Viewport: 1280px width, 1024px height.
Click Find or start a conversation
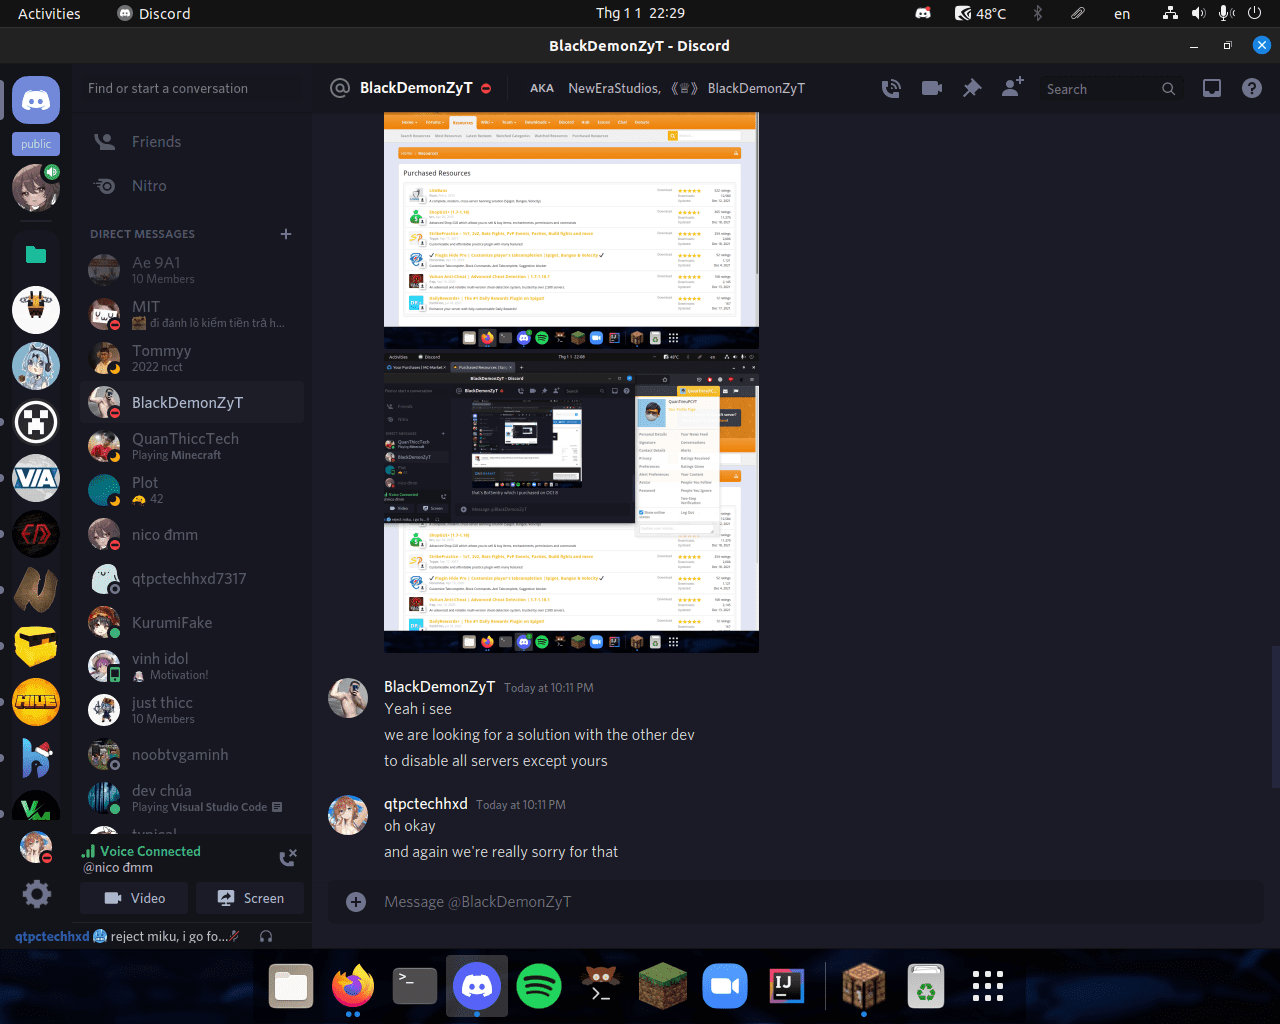point(192,88)
